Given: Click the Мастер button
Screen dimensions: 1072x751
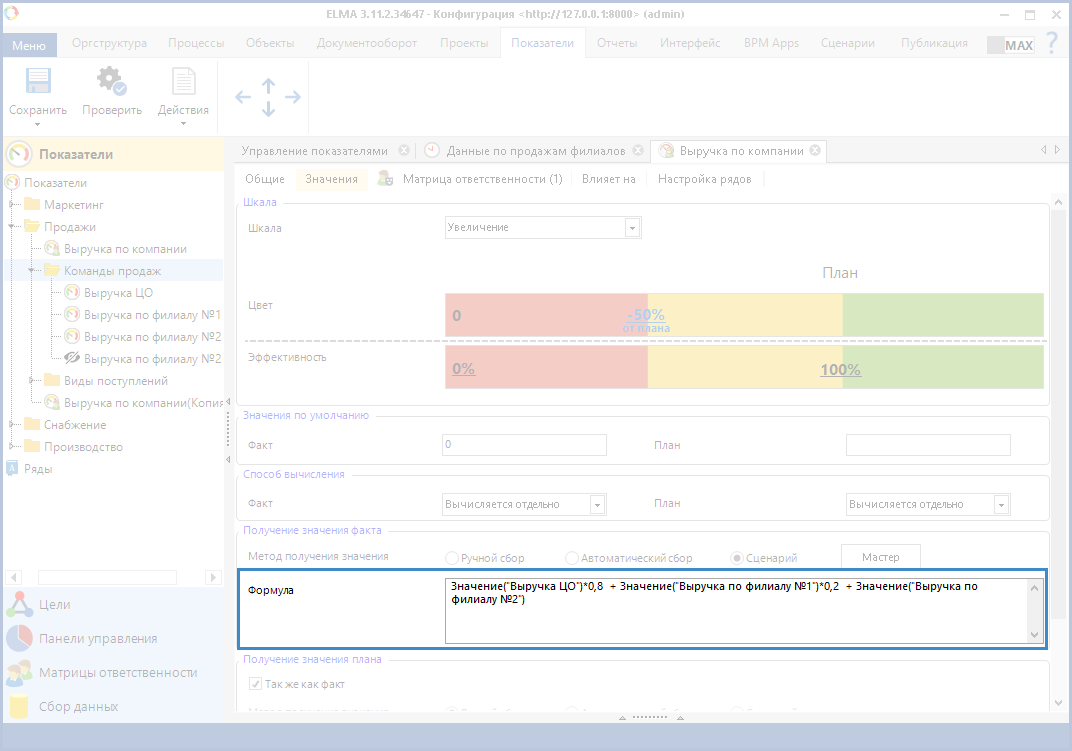Looking at the screenshot, I should click(880, 557).
